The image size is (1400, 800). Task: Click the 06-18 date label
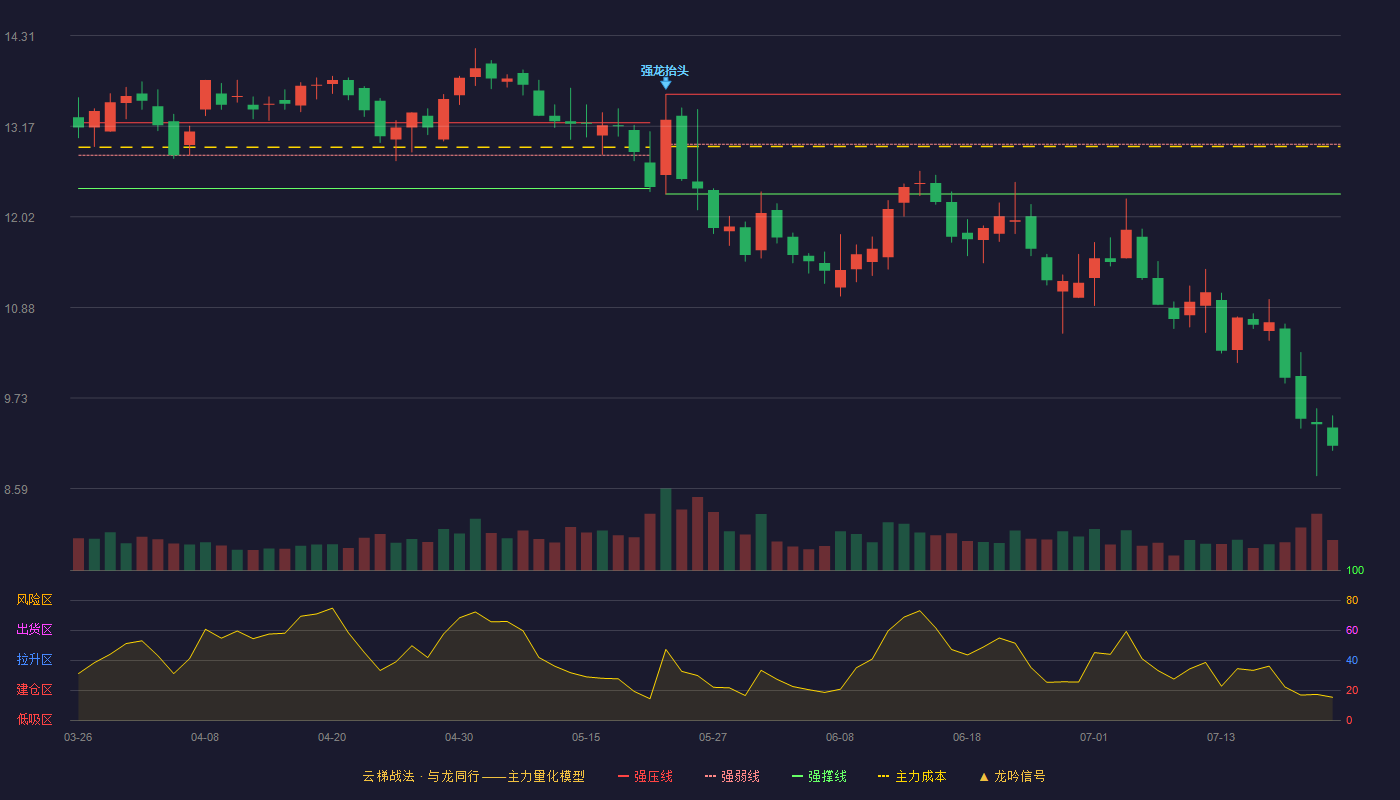click(x=967, y=737)
